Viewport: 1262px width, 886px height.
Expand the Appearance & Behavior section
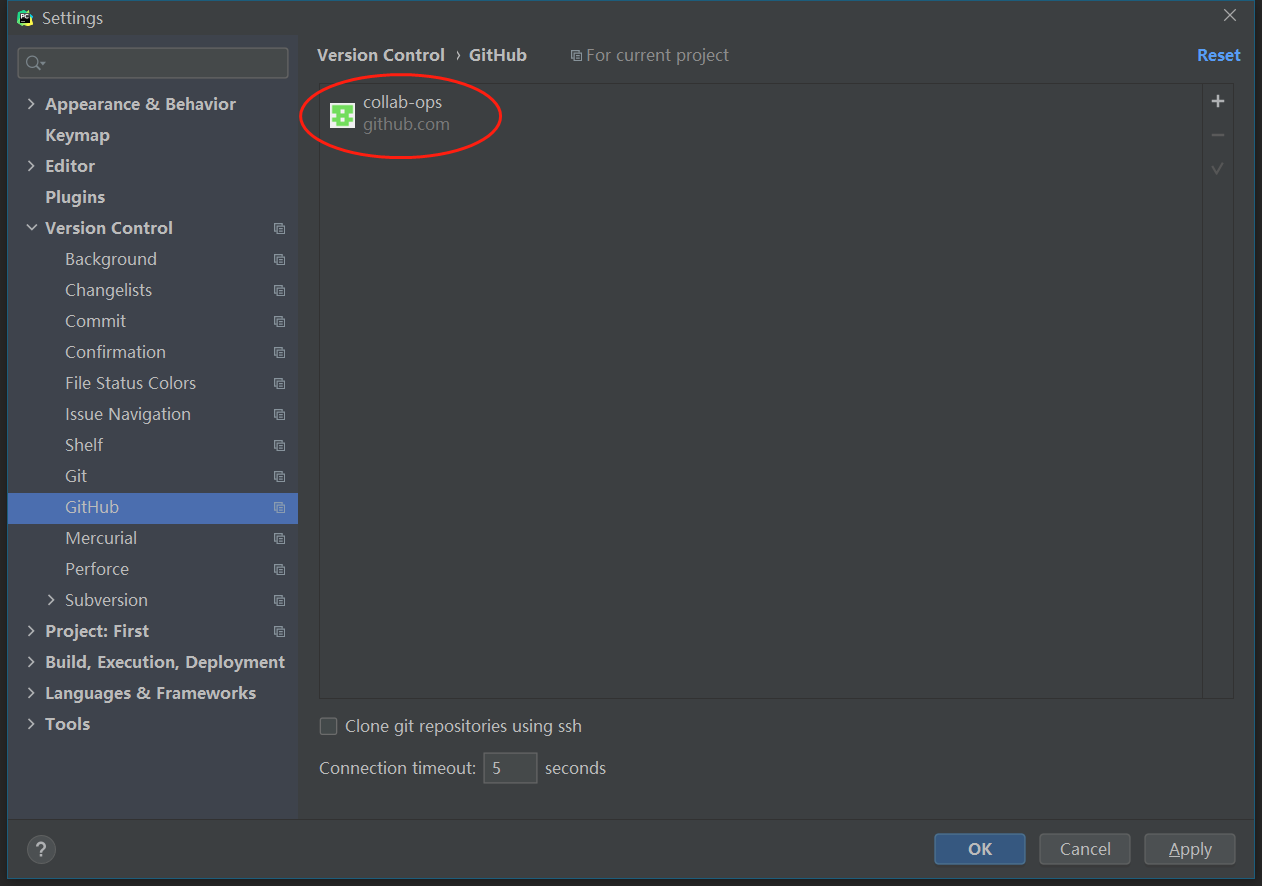click(x=31, y=103)
